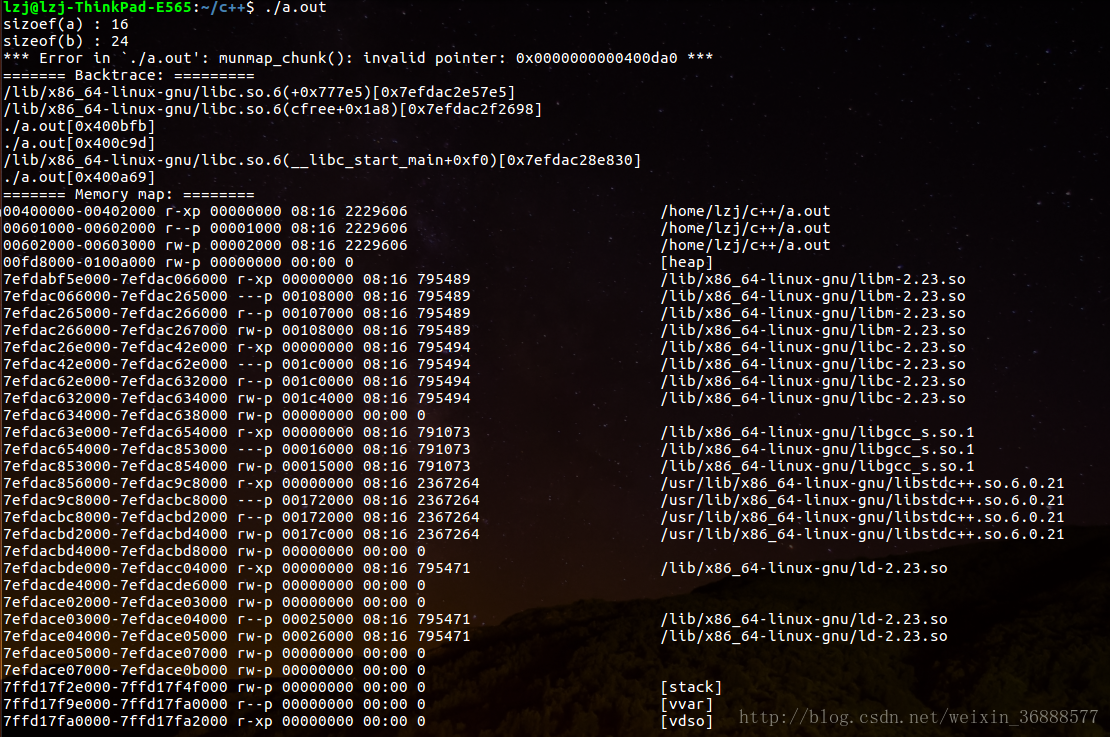Click the 7efdacbde000-7efdacc04000 ld r-xp range
Screen dimensions: 1110x737
(115, 569)
